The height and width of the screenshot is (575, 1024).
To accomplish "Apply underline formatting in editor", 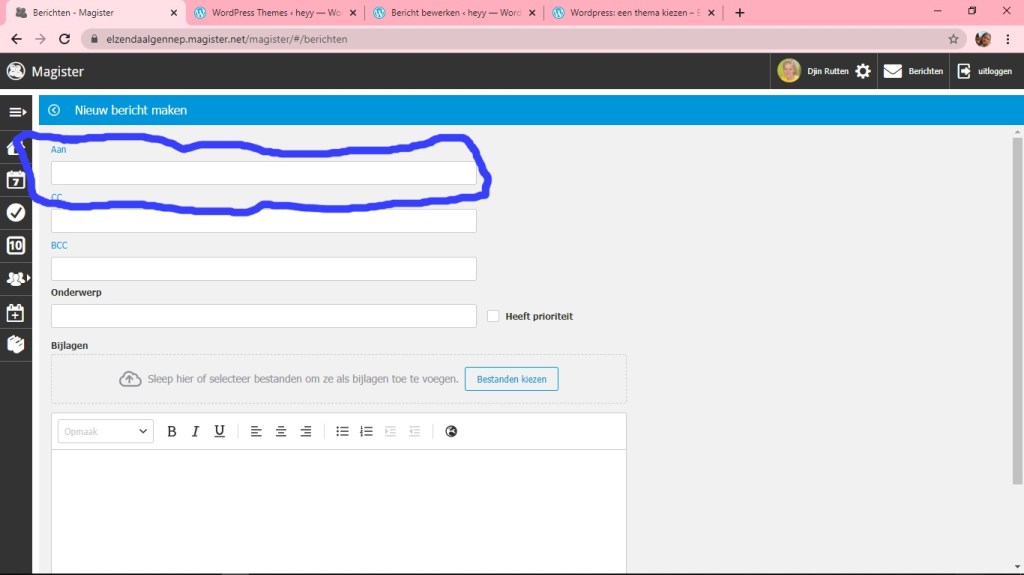I will coord(219,431).
